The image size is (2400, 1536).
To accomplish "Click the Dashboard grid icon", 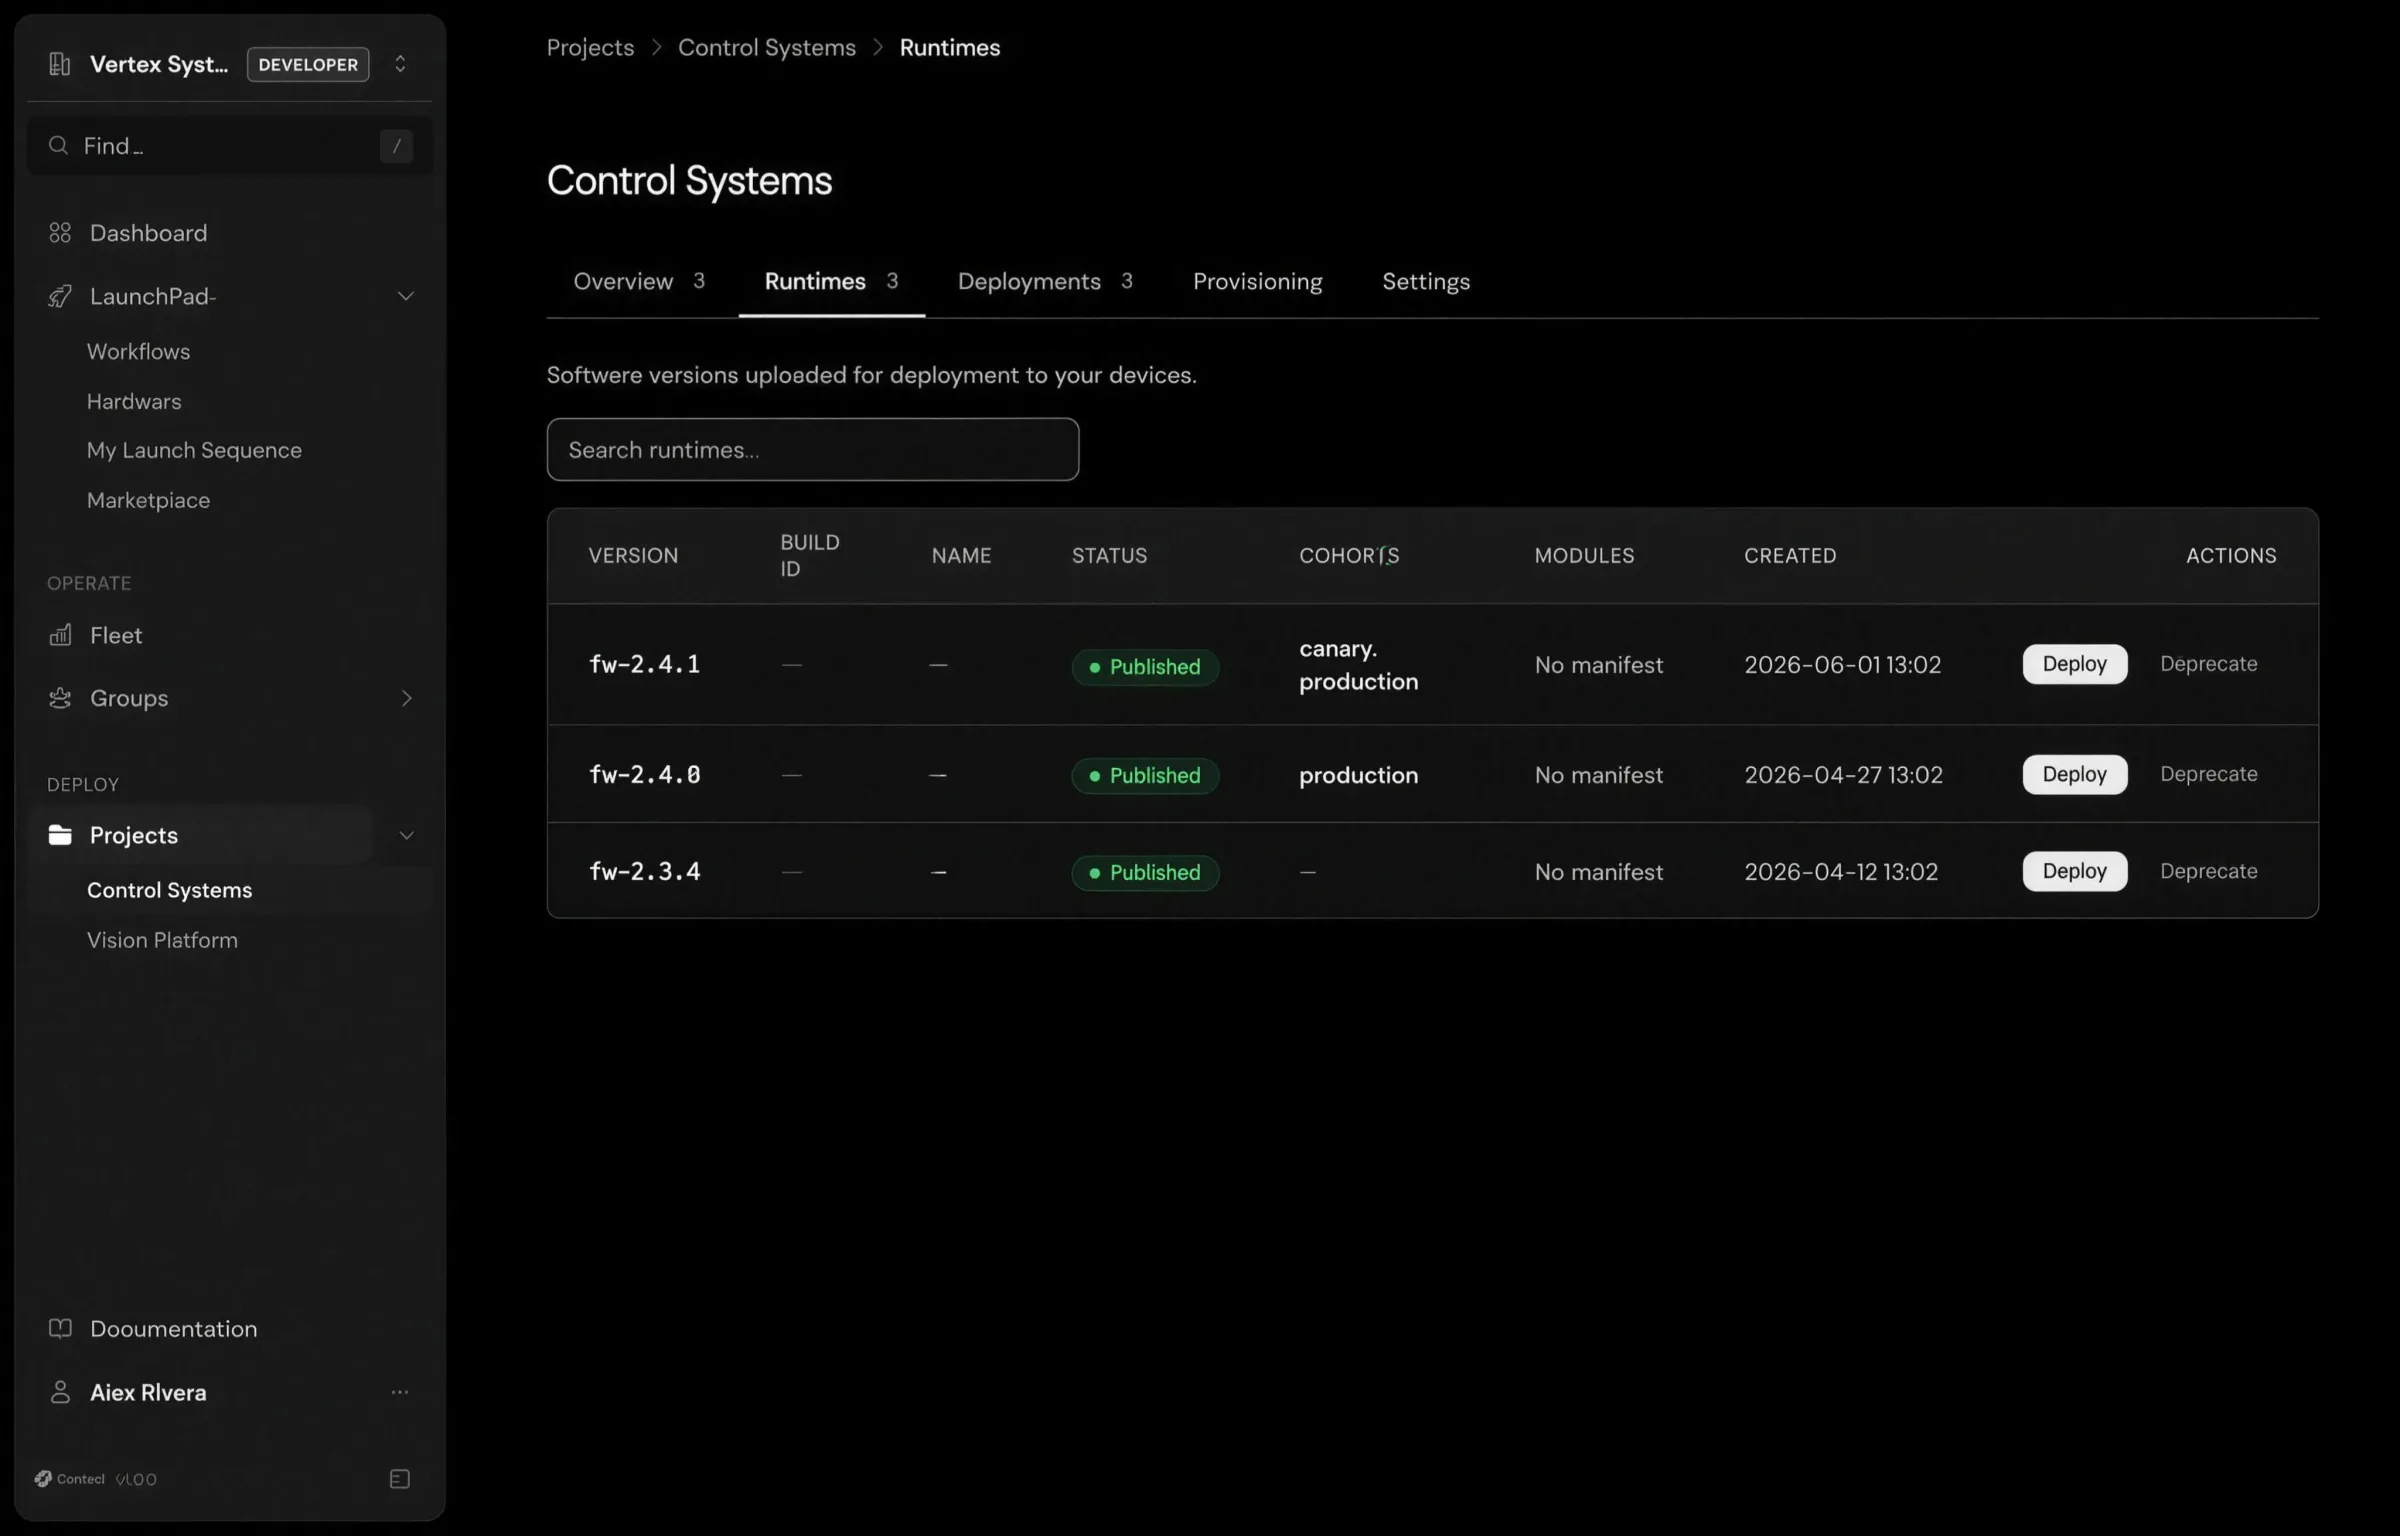I will click(60, 233).
